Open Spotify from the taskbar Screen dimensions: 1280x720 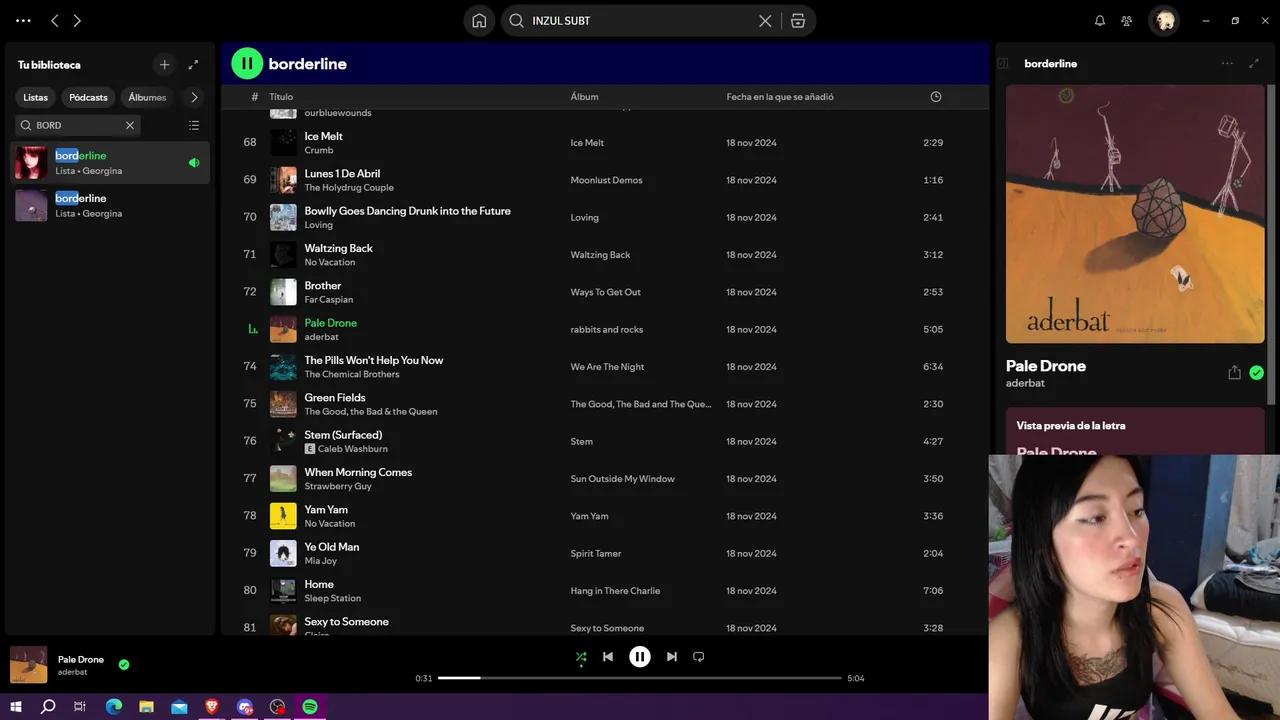[x=310, y=706]
